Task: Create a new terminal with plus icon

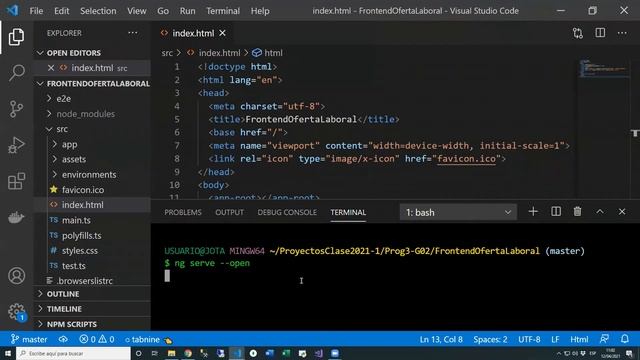Action: click(533, 211)
